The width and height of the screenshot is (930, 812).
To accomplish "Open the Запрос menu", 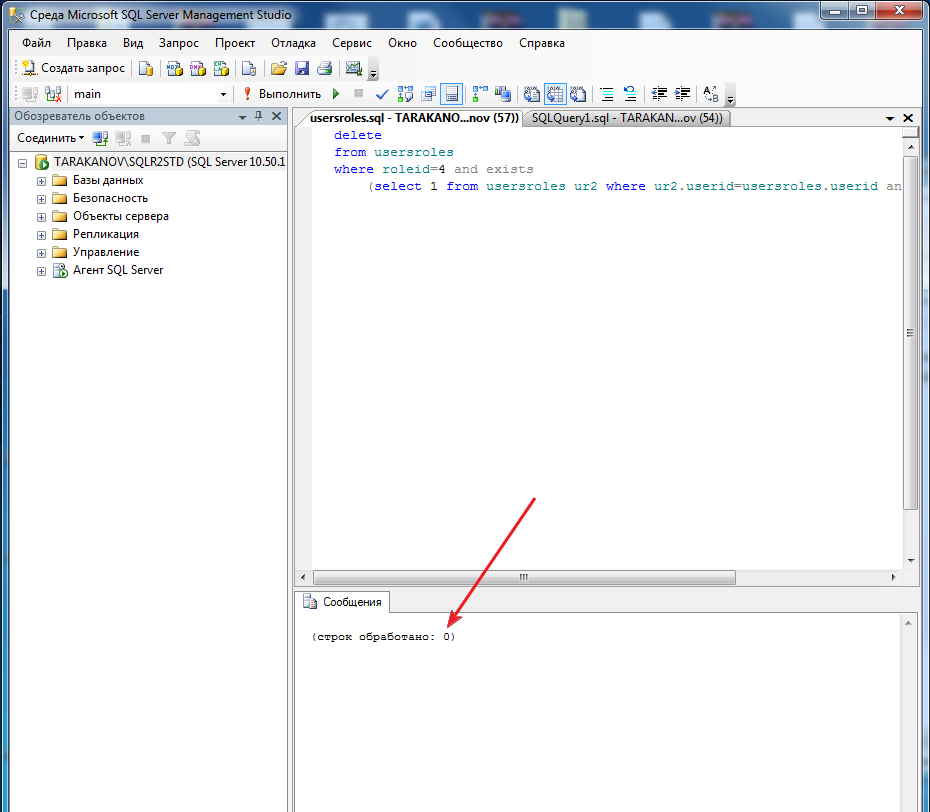I will tap(179, 43).
